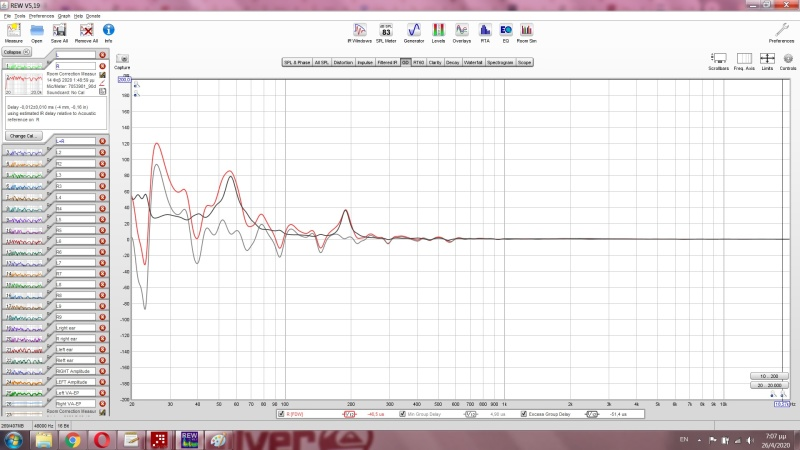The height and width of the screenshot is (450, 800).
Task: Toggle the R (FDW) trace checkbox
Action: click(x=280, y=413)
